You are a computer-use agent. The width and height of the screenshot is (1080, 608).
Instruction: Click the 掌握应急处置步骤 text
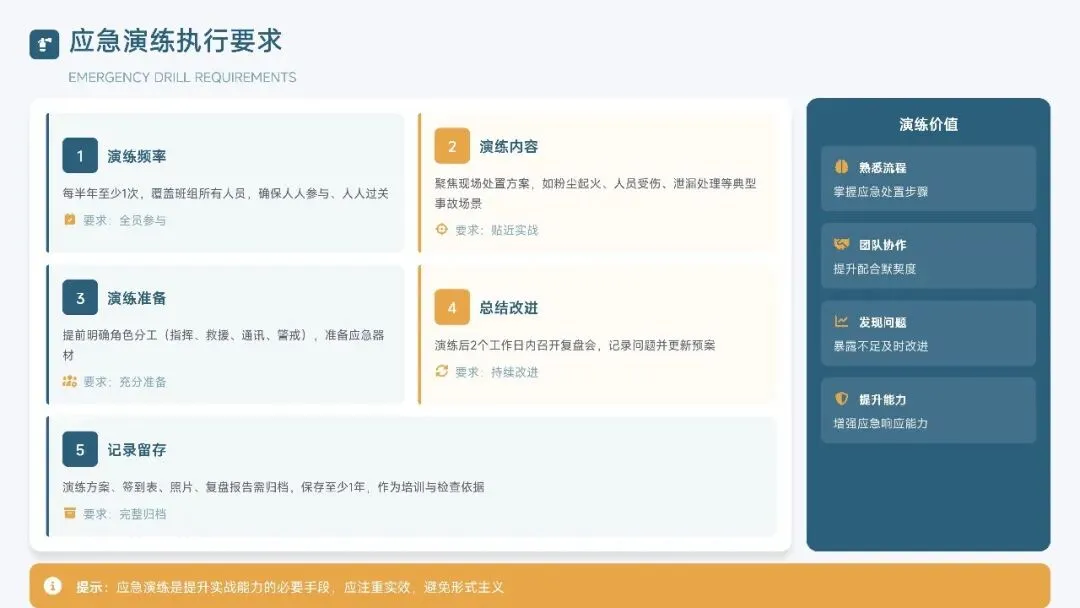coord(881,191)
